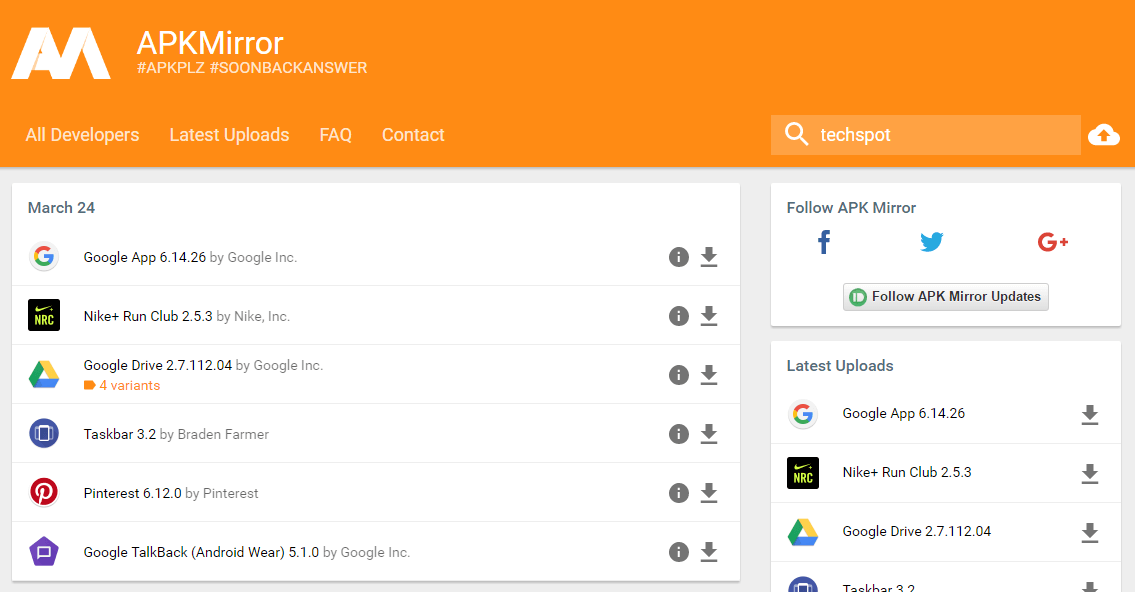The height and width of the screenshot is (592, 1135).
Task: Download Google Drive from Latest Uploads sidebar
Action: click(1089, 533)
